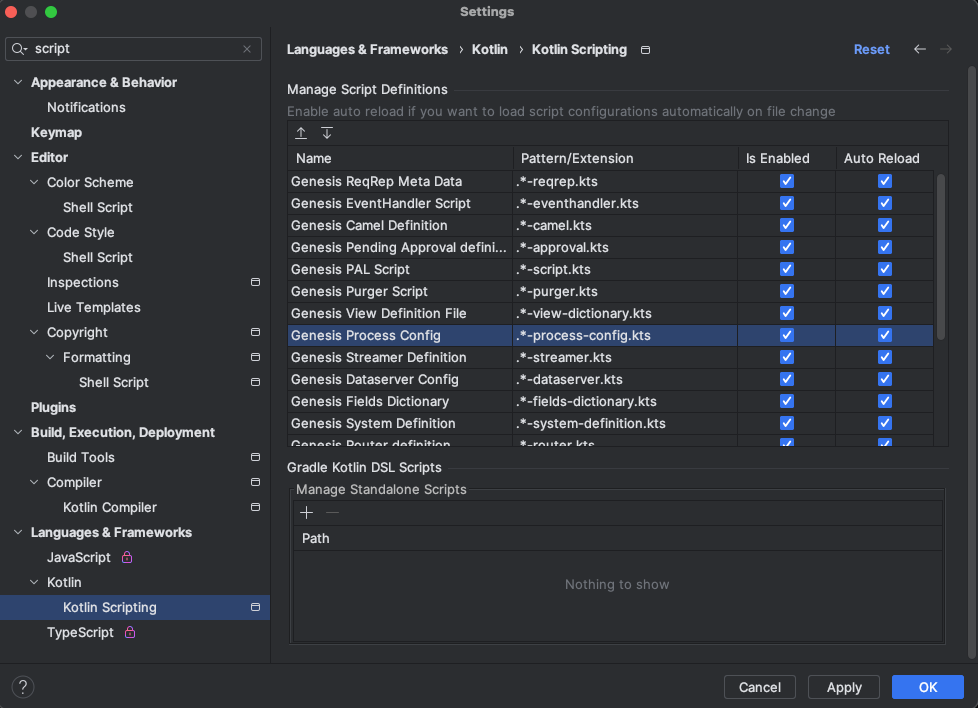This screenshot has width=978, height=708.
Task: Collapse the Kotlin node in sidebar
Action: [x=34, y=582]
